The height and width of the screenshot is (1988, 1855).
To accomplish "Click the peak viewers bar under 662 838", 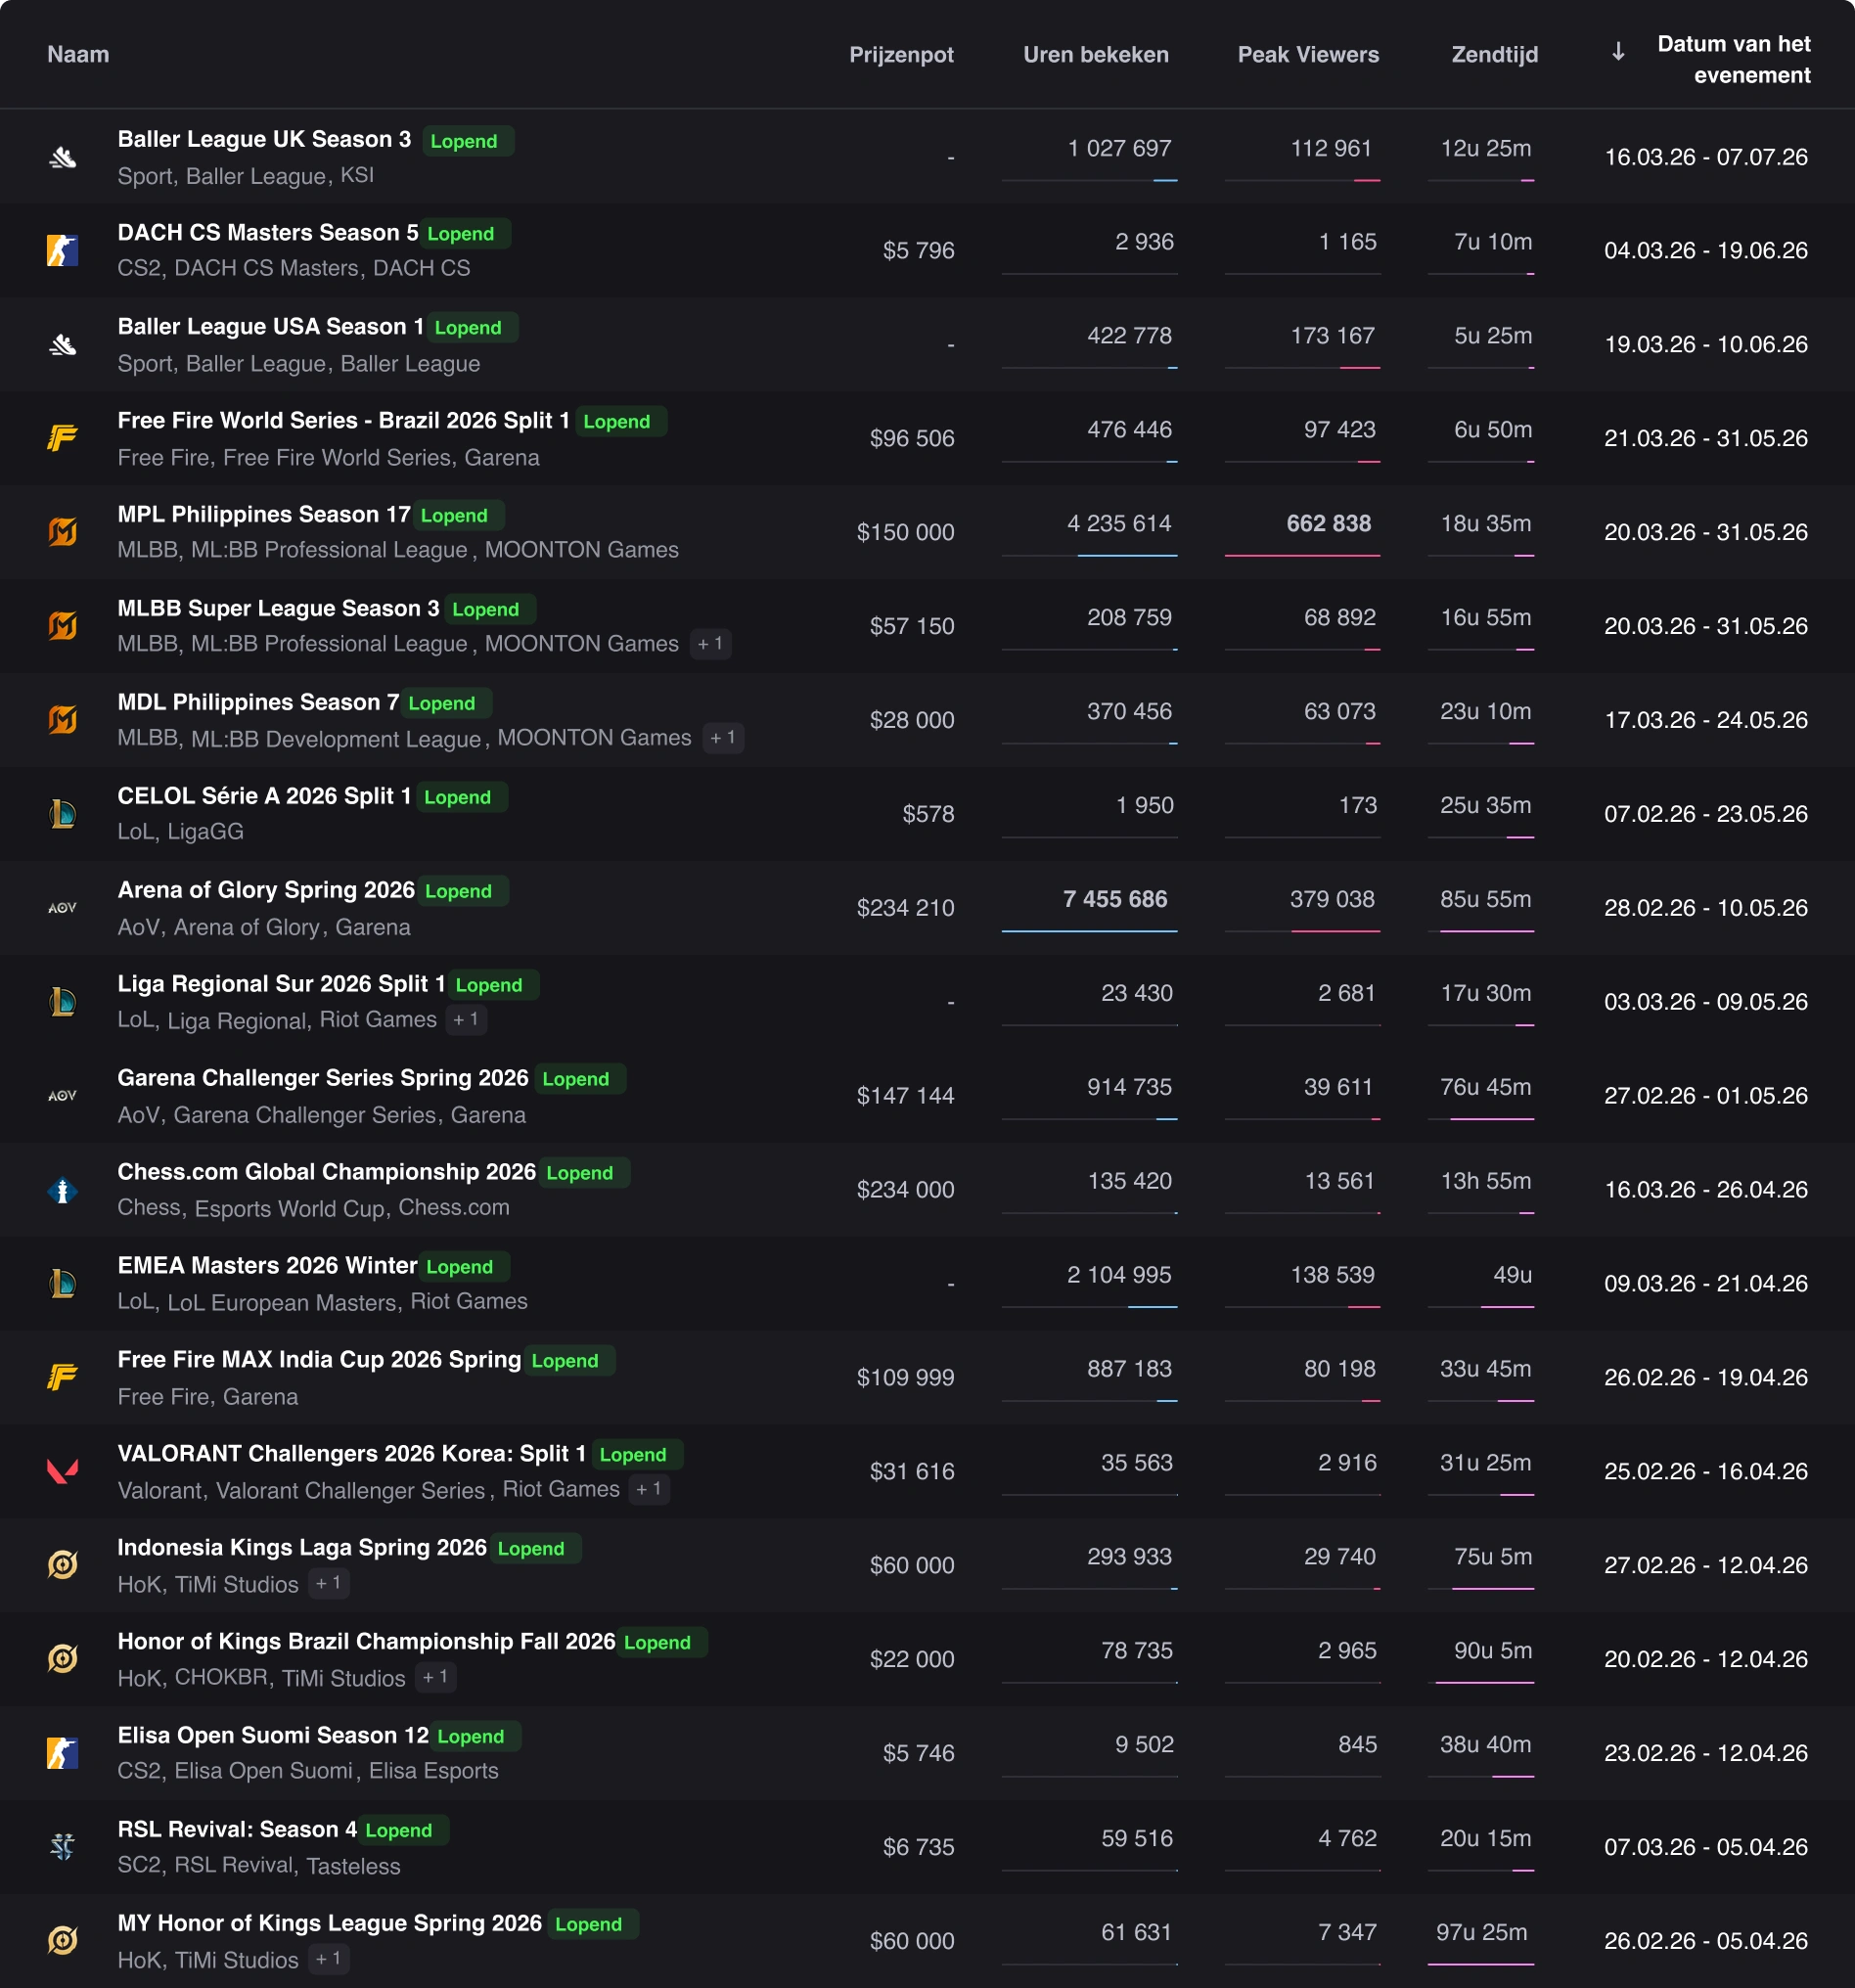I will pyautogui.click(x=1302, y=555).
